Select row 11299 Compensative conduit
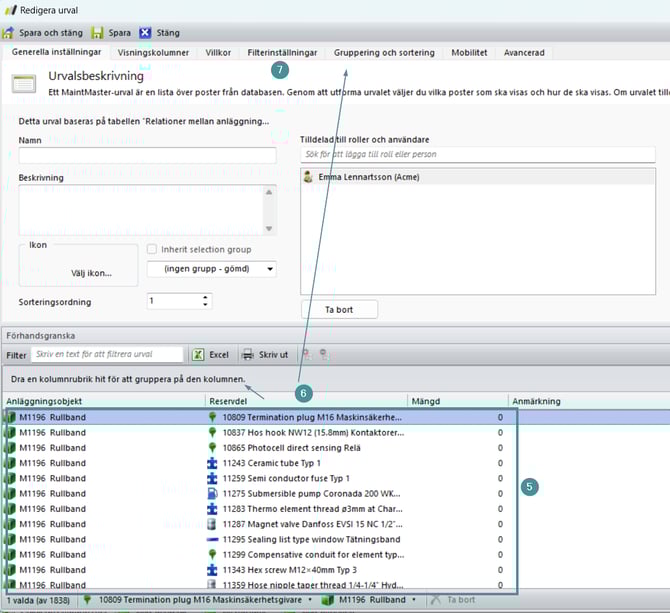This screenshot has height=613, width=670. pos(335,554)
